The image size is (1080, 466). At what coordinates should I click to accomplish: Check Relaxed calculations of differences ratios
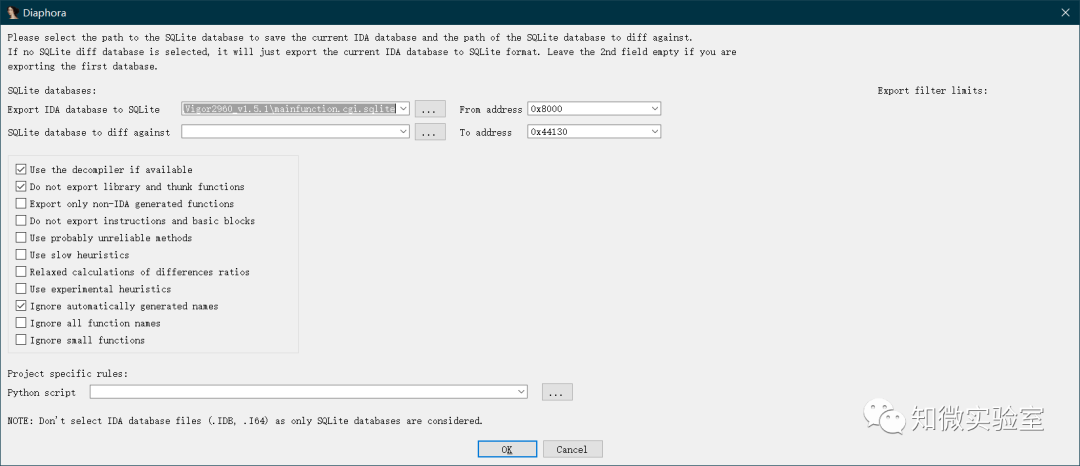[x=21, y=272]
